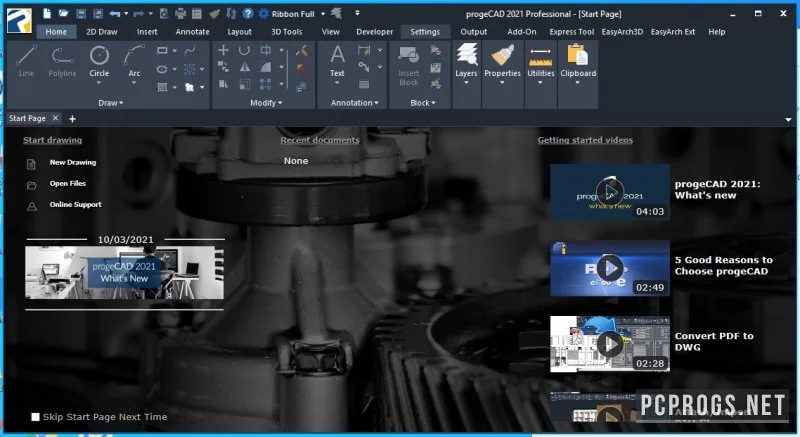Activate the Move tool in Modify panel
Viewport: 800px width, 437px height.
223,50
